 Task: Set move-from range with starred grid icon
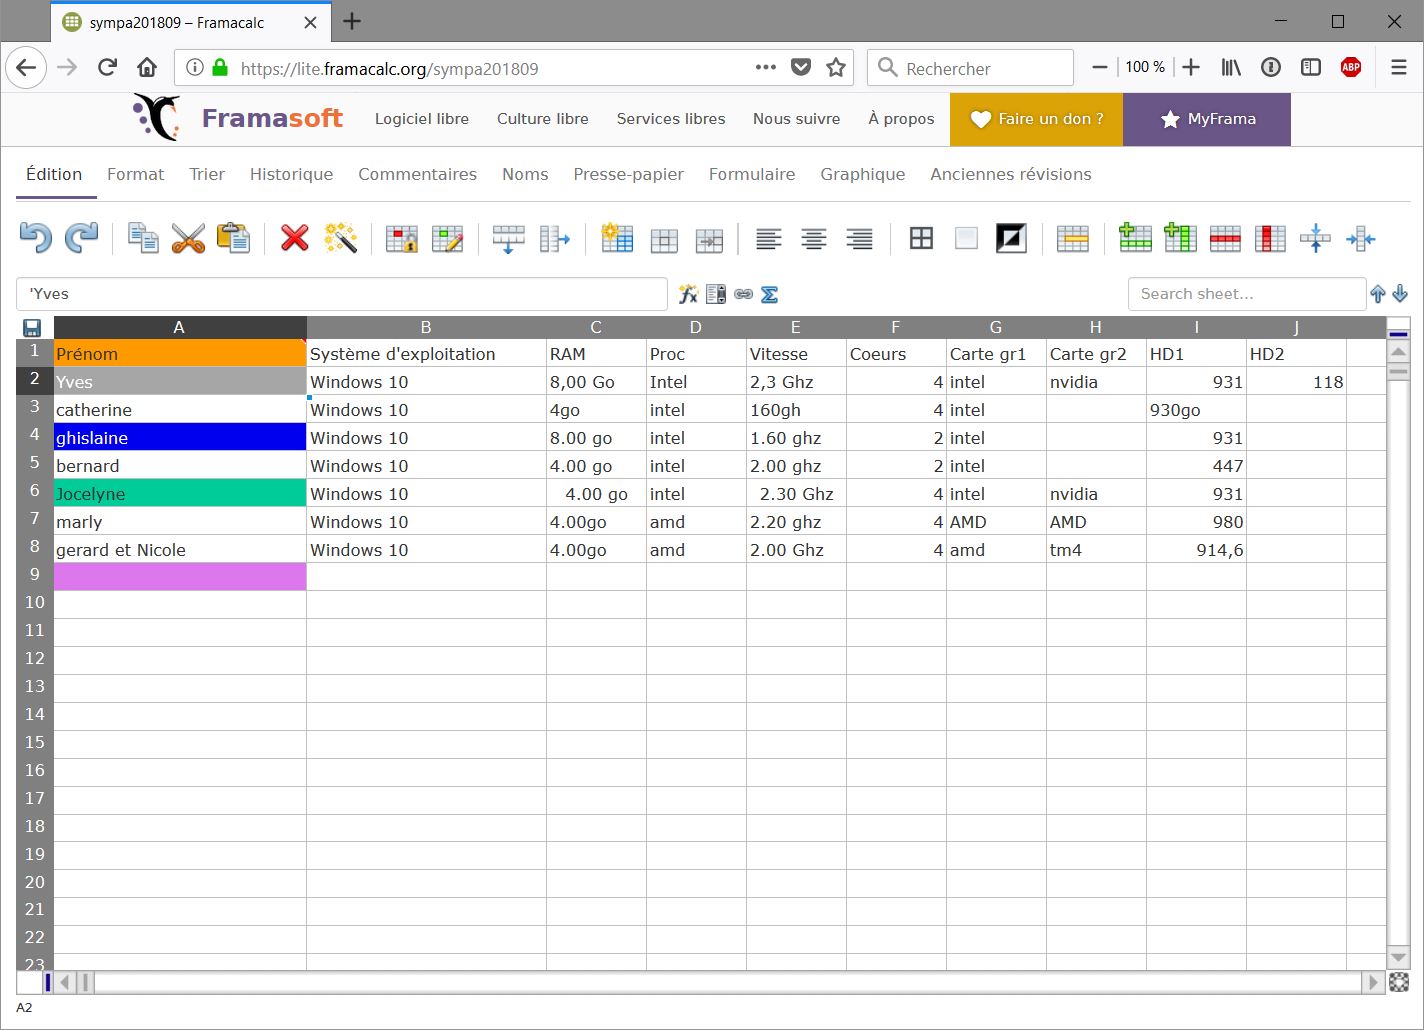[617, 238]
